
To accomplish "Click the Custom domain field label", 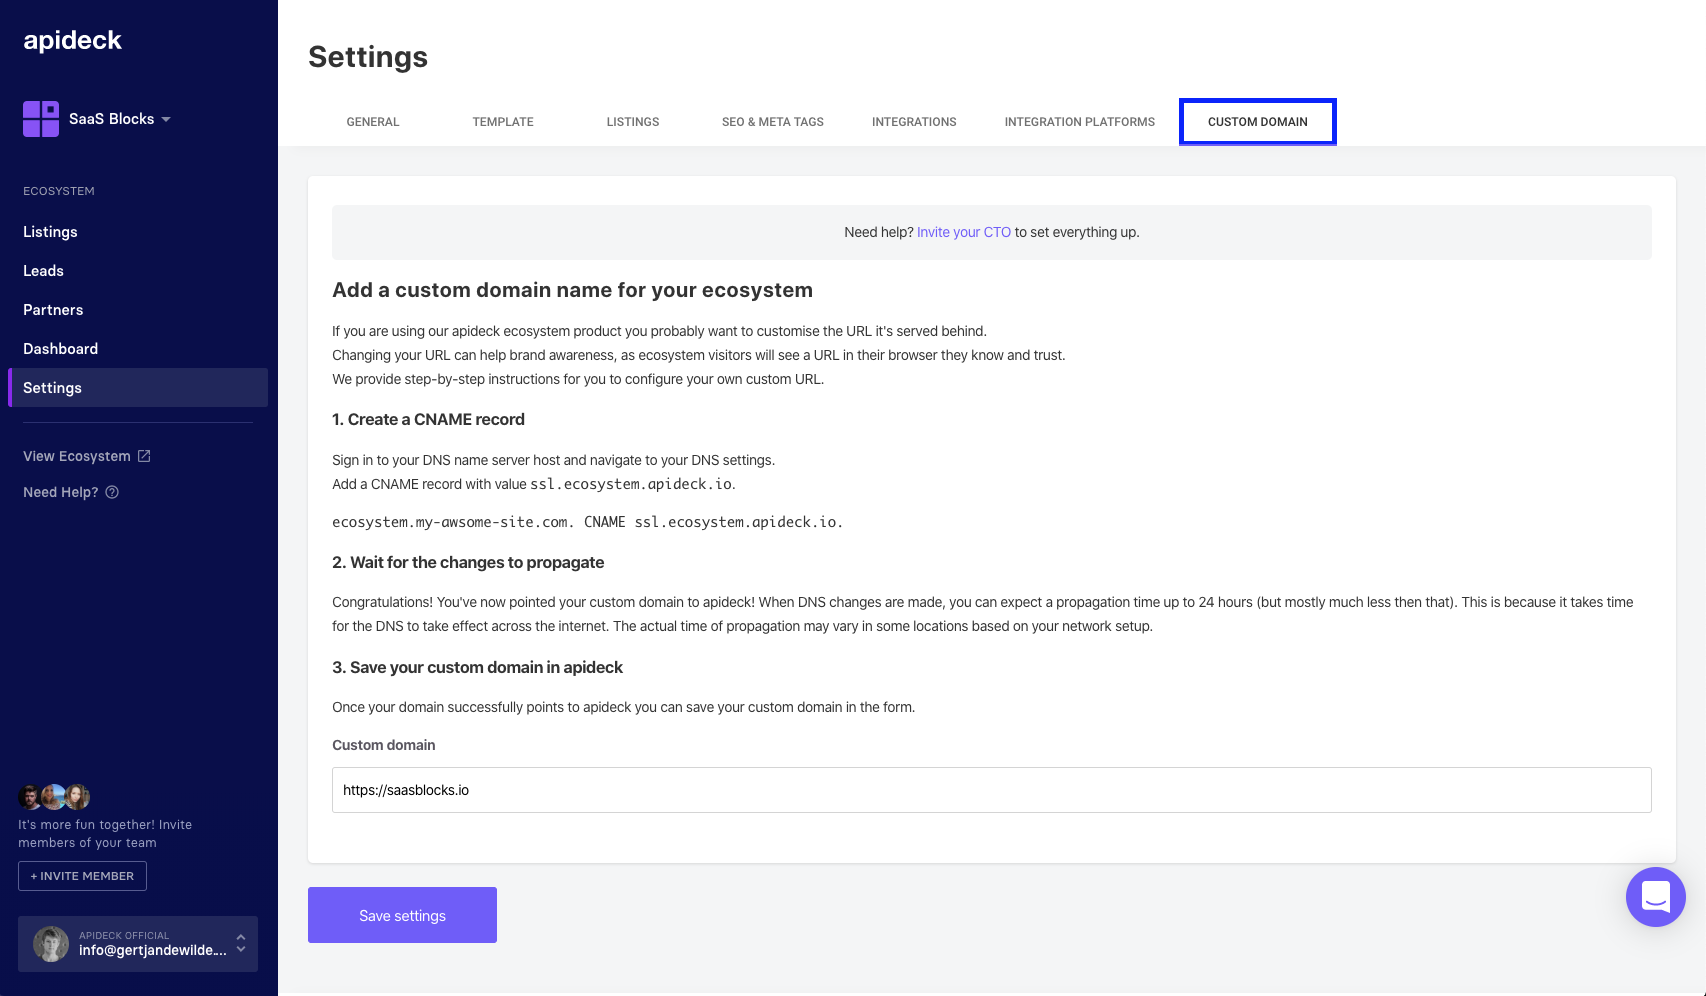I will coord(384,745).
